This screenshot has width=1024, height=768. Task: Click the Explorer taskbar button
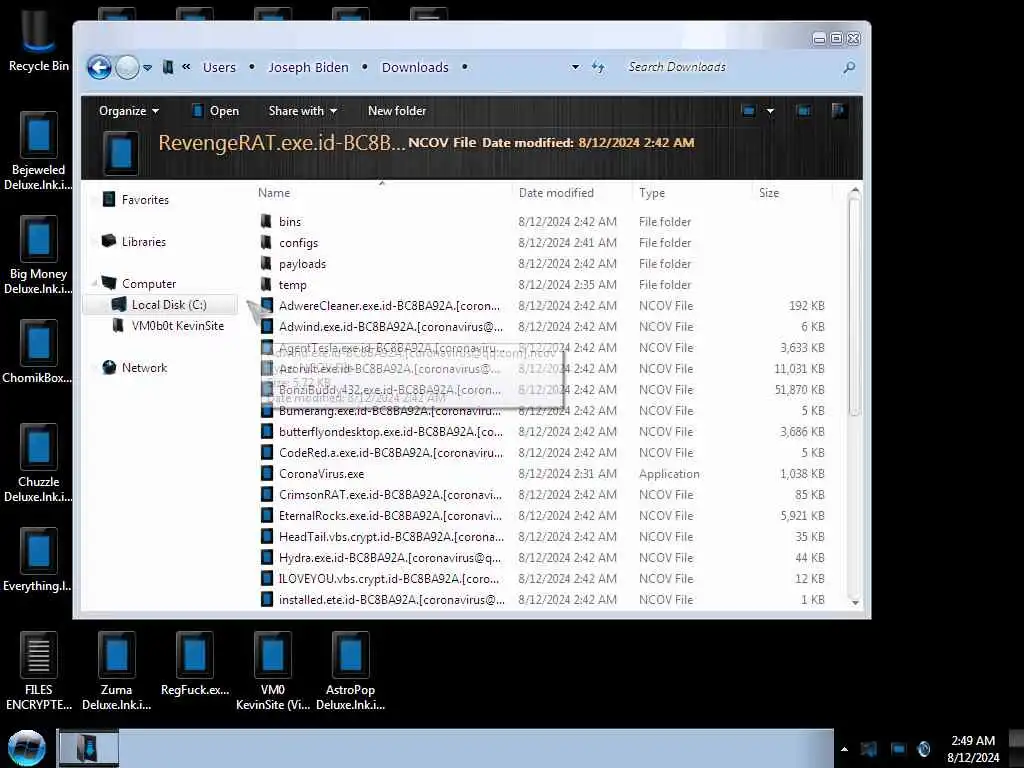click(x=89, y=748)
